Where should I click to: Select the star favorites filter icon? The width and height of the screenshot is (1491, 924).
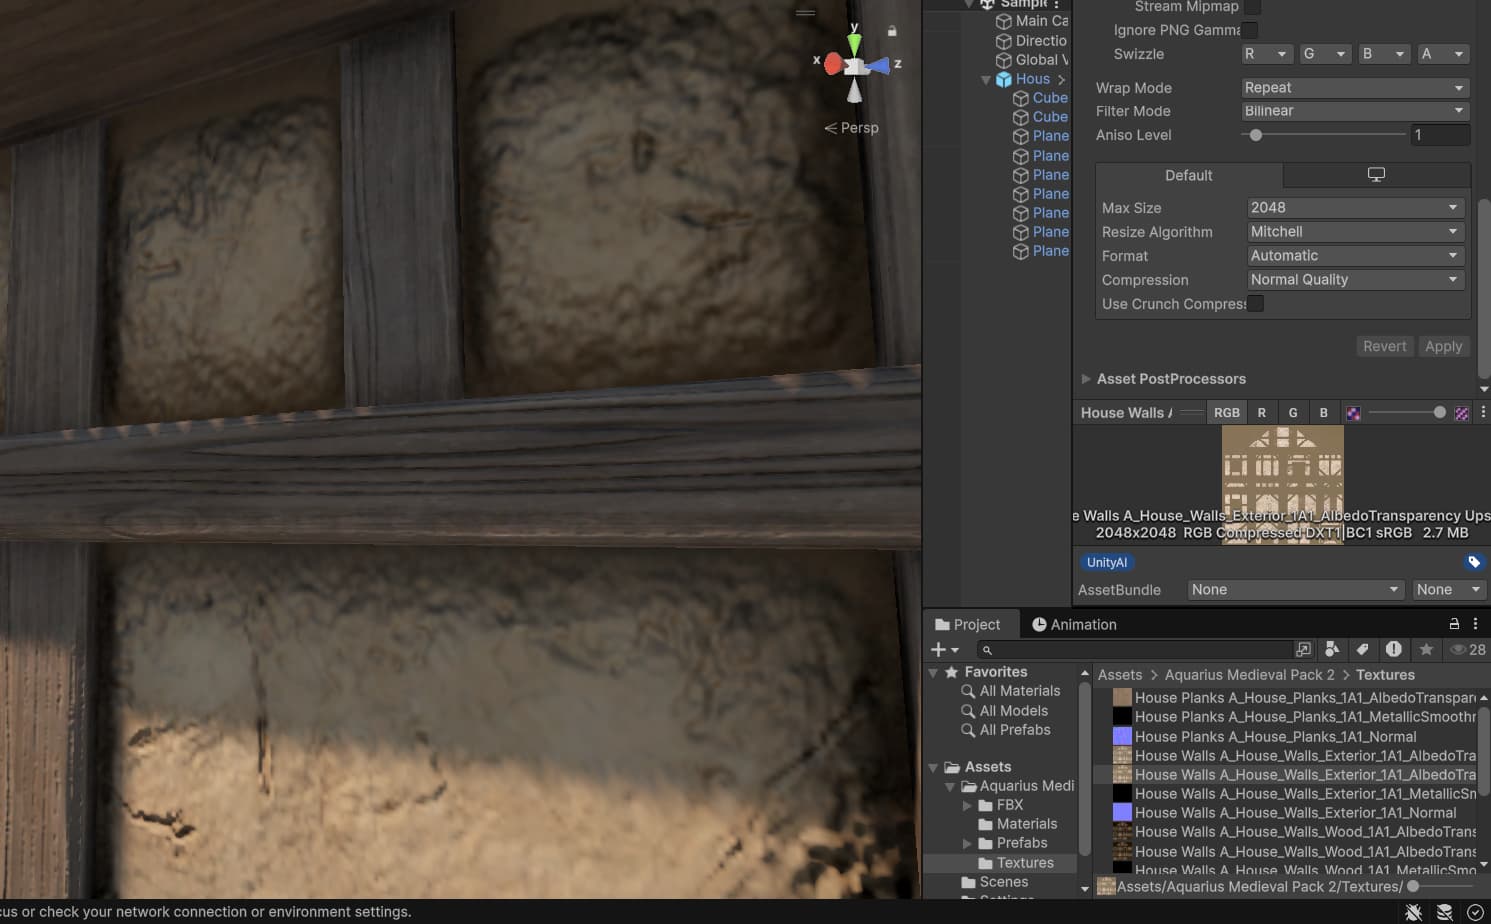1427,649
